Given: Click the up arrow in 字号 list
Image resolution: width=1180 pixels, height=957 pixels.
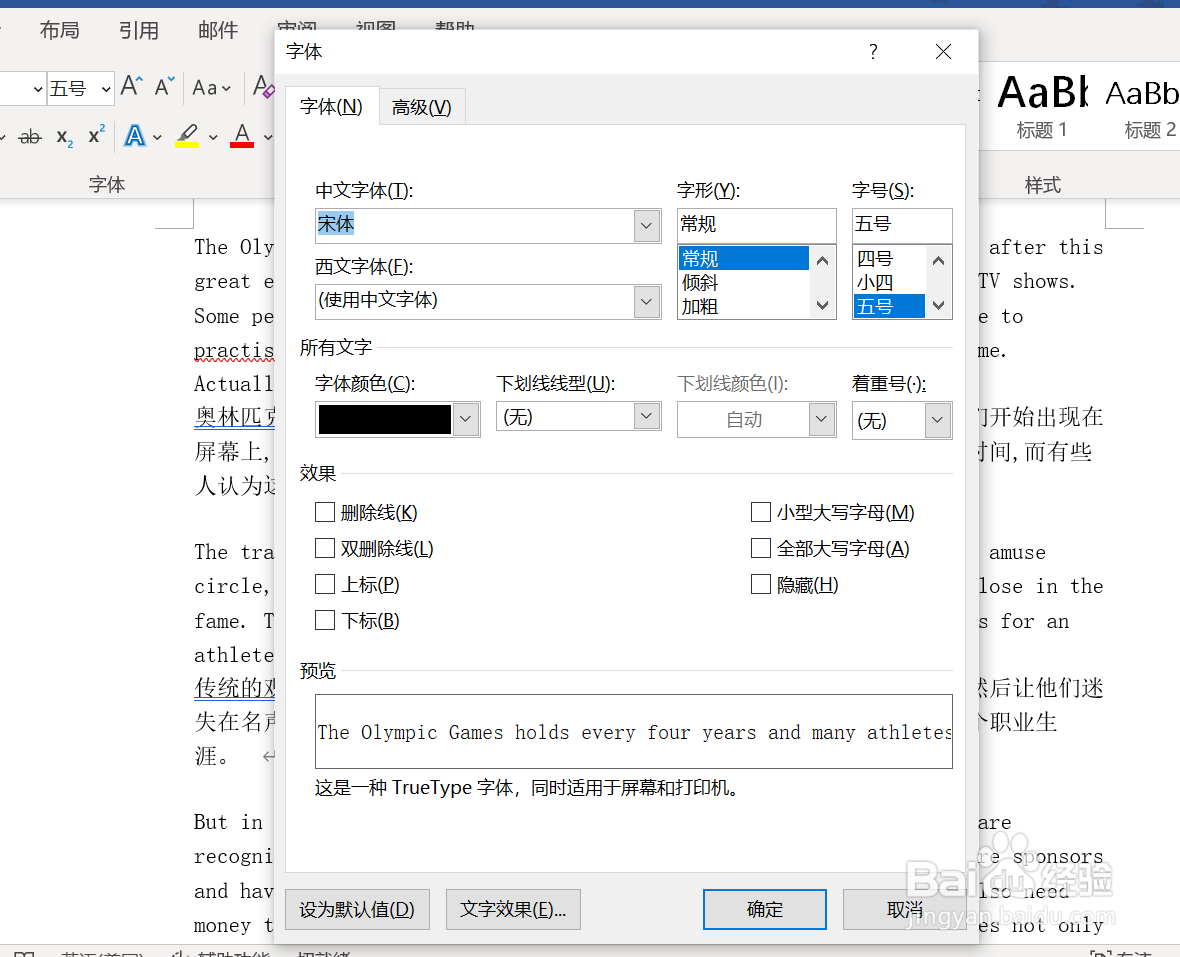Looking at the screenshot, I should pyautogui.click(x=938, y=260).
